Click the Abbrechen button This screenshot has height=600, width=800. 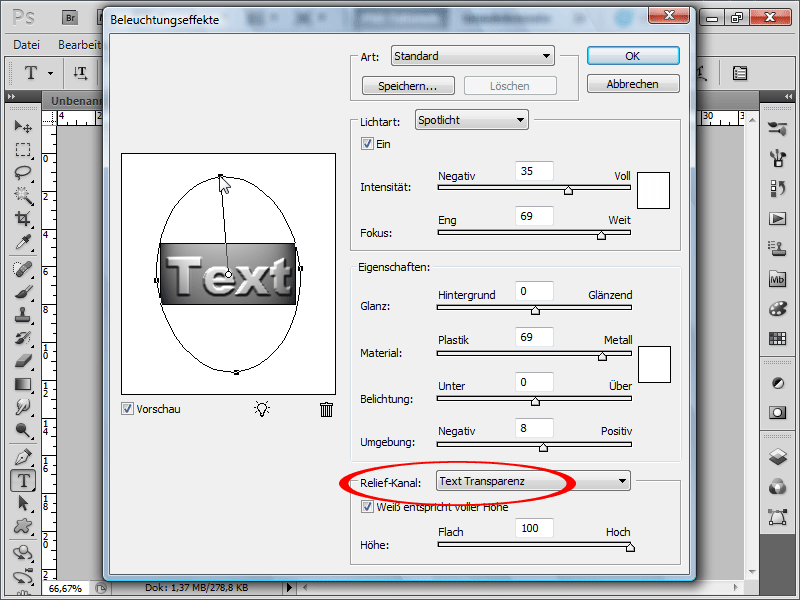coord(633,84)
